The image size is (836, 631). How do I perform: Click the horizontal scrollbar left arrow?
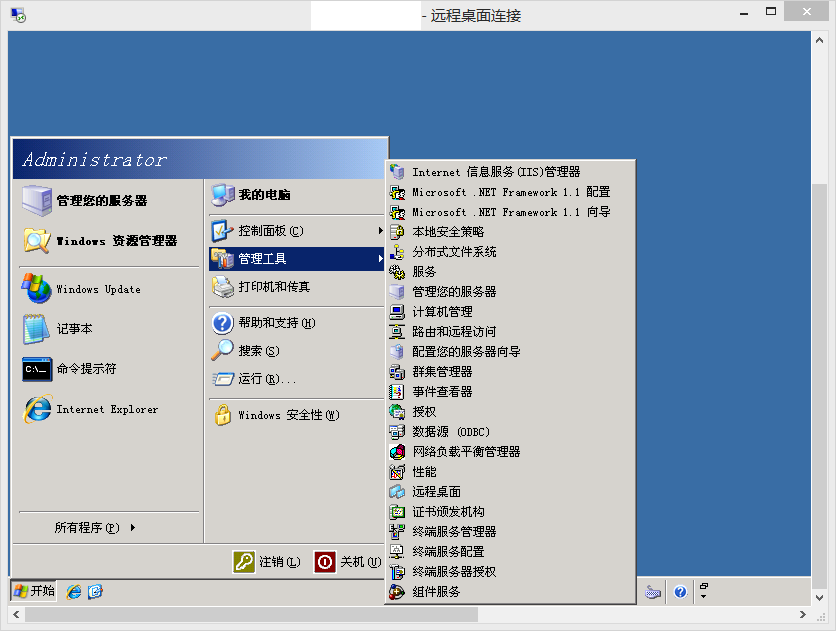pyautogui.click(x=16, y=614)
